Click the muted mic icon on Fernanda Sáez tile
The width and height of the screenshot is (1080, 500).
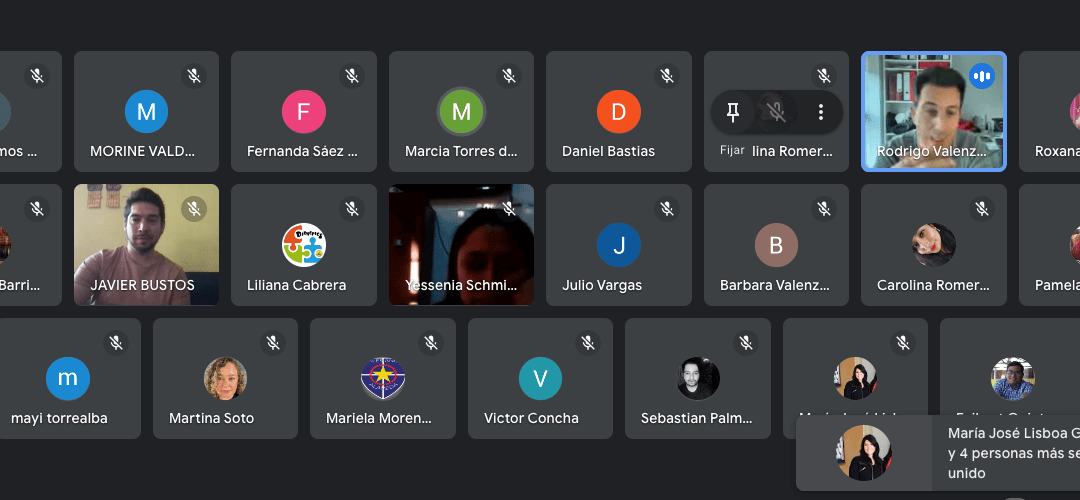(x=352, y=76)
